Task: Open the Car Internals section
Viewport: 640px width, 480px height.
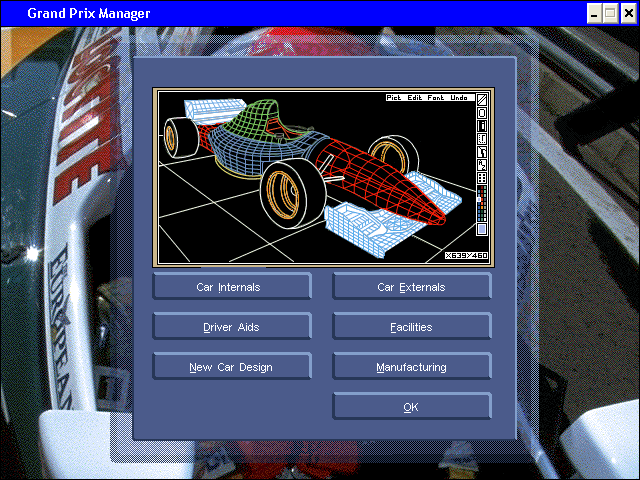Action: [x=232, y=287]
